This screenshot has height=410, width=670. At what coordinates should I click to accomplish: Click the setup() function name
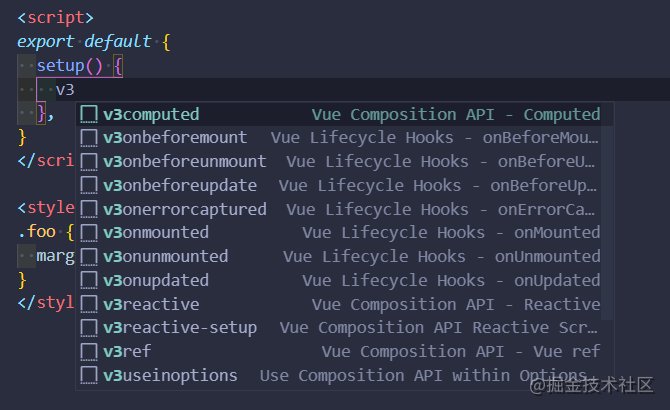[60, 67]
